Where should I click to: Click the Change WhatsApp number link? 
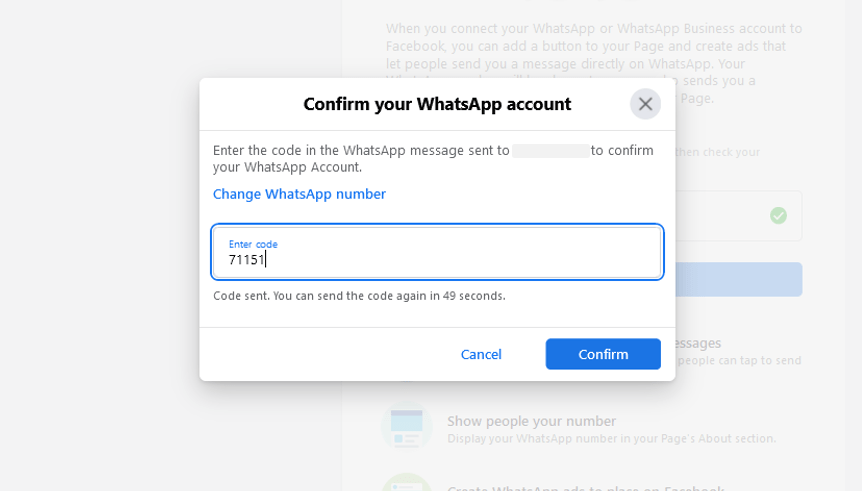(299, 194)
